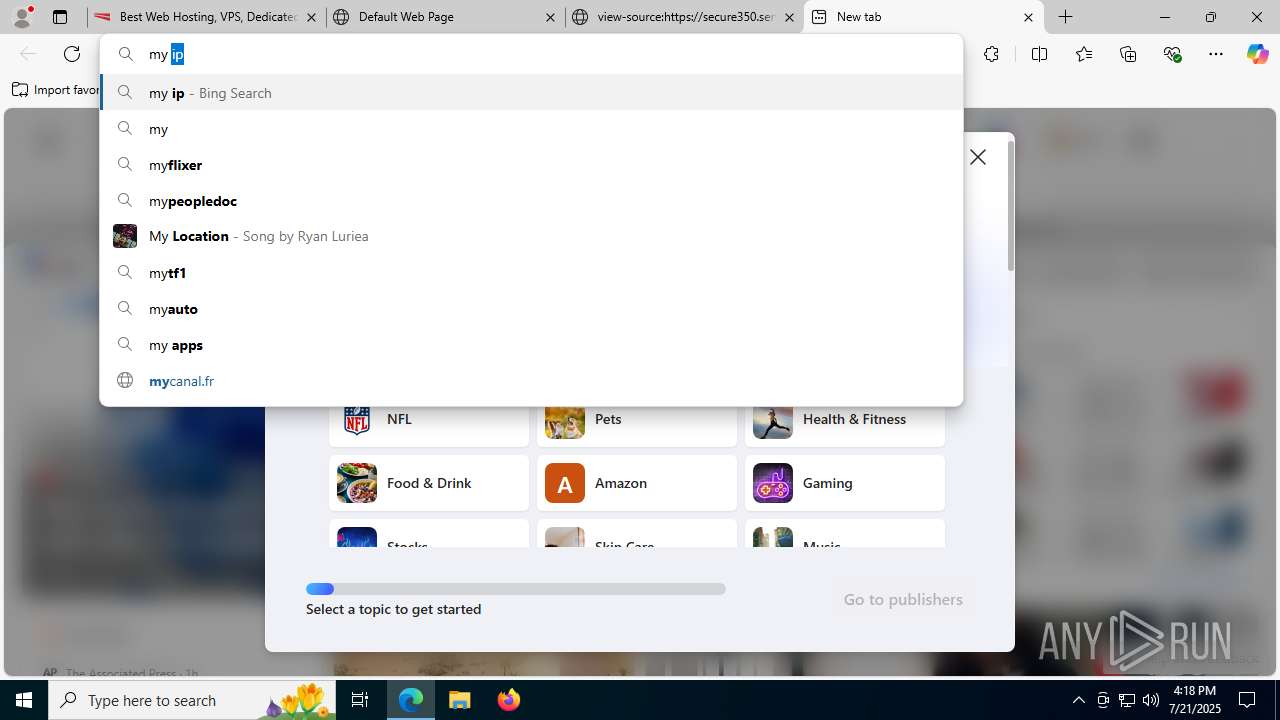This screenshot has width=1280, height=720.
Task: Select the 'my apps' suggestion
Action: pyautogui.click(x=531, y=345)
